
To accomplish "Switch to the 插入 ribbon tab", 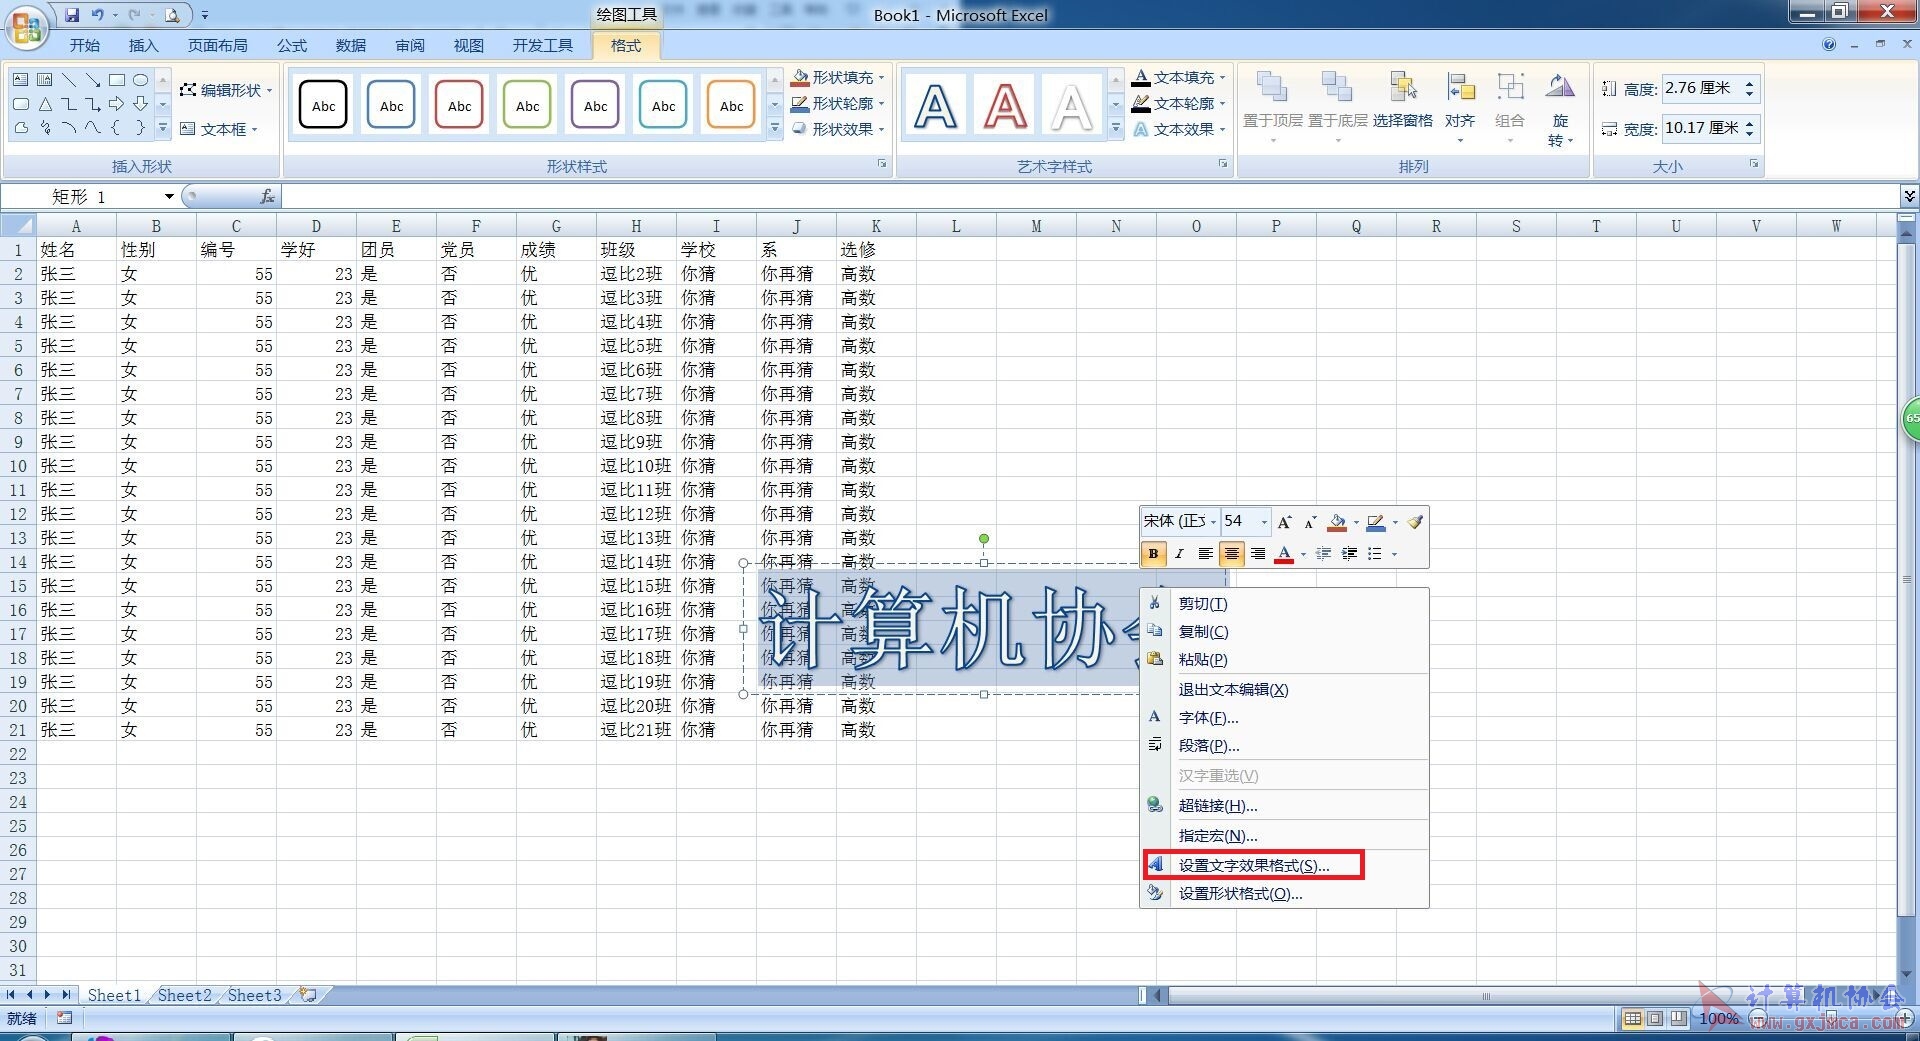I will pos(144,46).
